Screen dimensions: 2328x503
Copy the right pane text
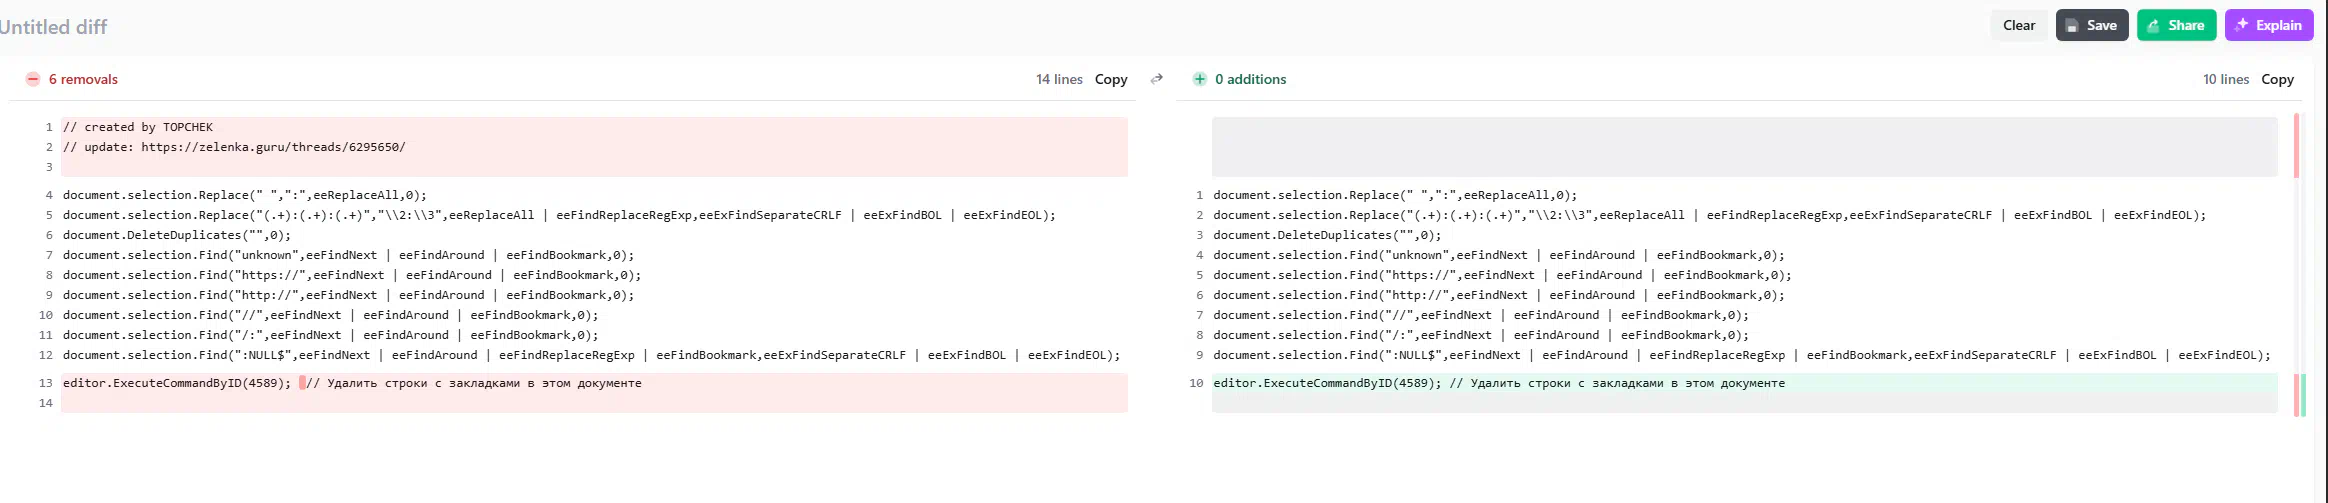tap(2277, 79)
